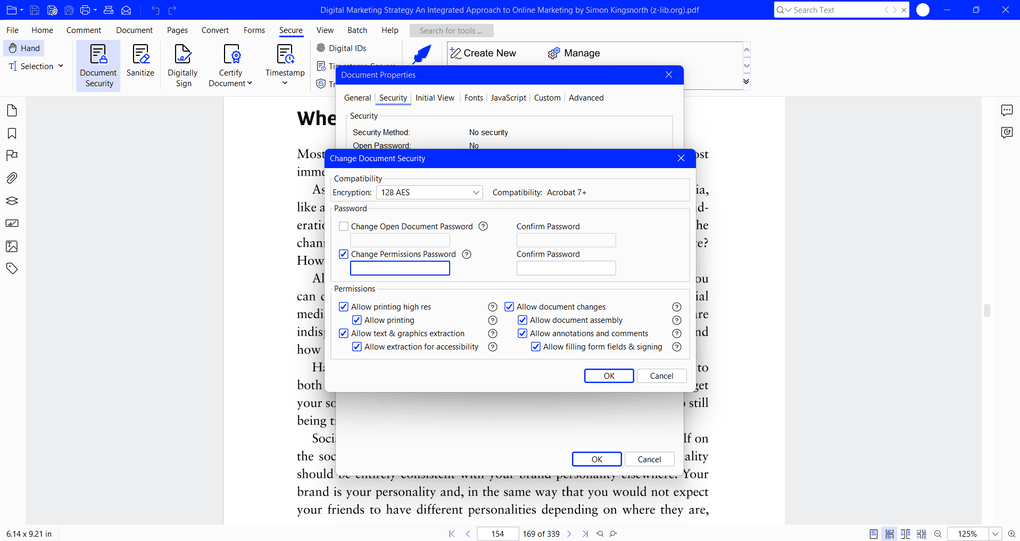This screenshot has width=1020, height=541.
Task: Open the file open dropdown arrow in title bar
Action: tap(21, 10)
